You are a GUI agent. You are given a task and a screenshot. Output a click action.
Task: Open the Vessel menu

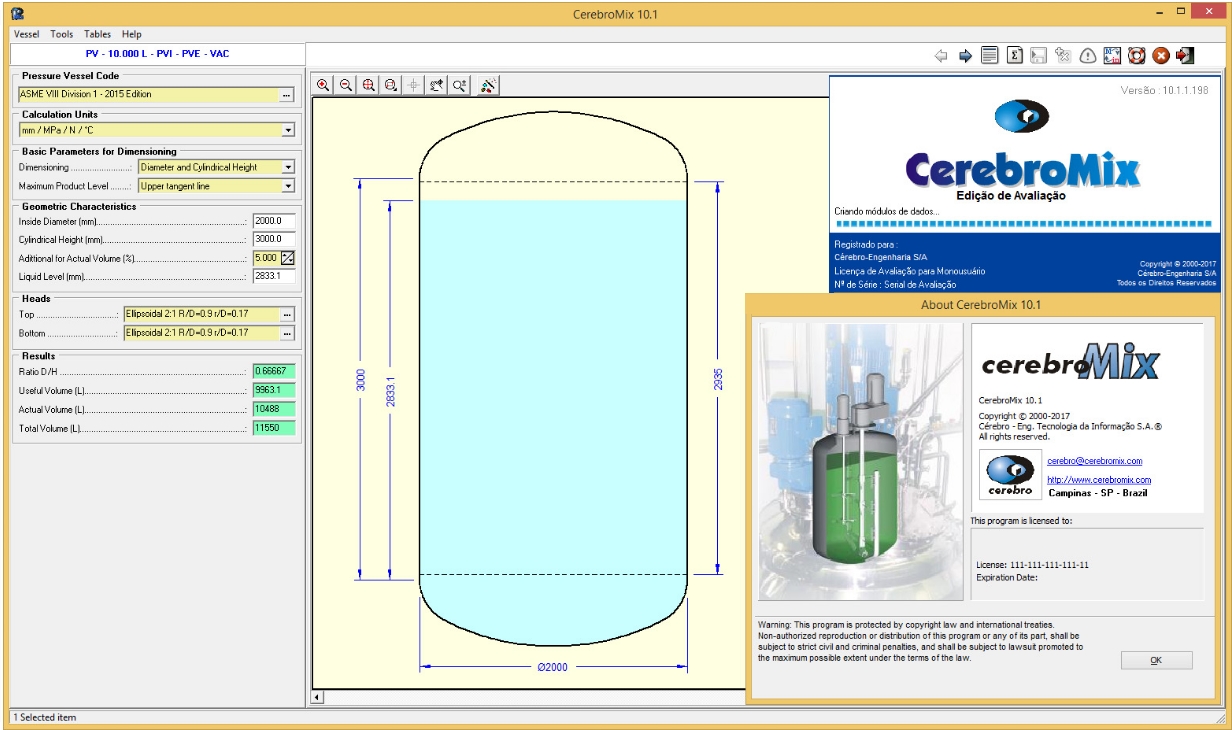pos(27,34)
